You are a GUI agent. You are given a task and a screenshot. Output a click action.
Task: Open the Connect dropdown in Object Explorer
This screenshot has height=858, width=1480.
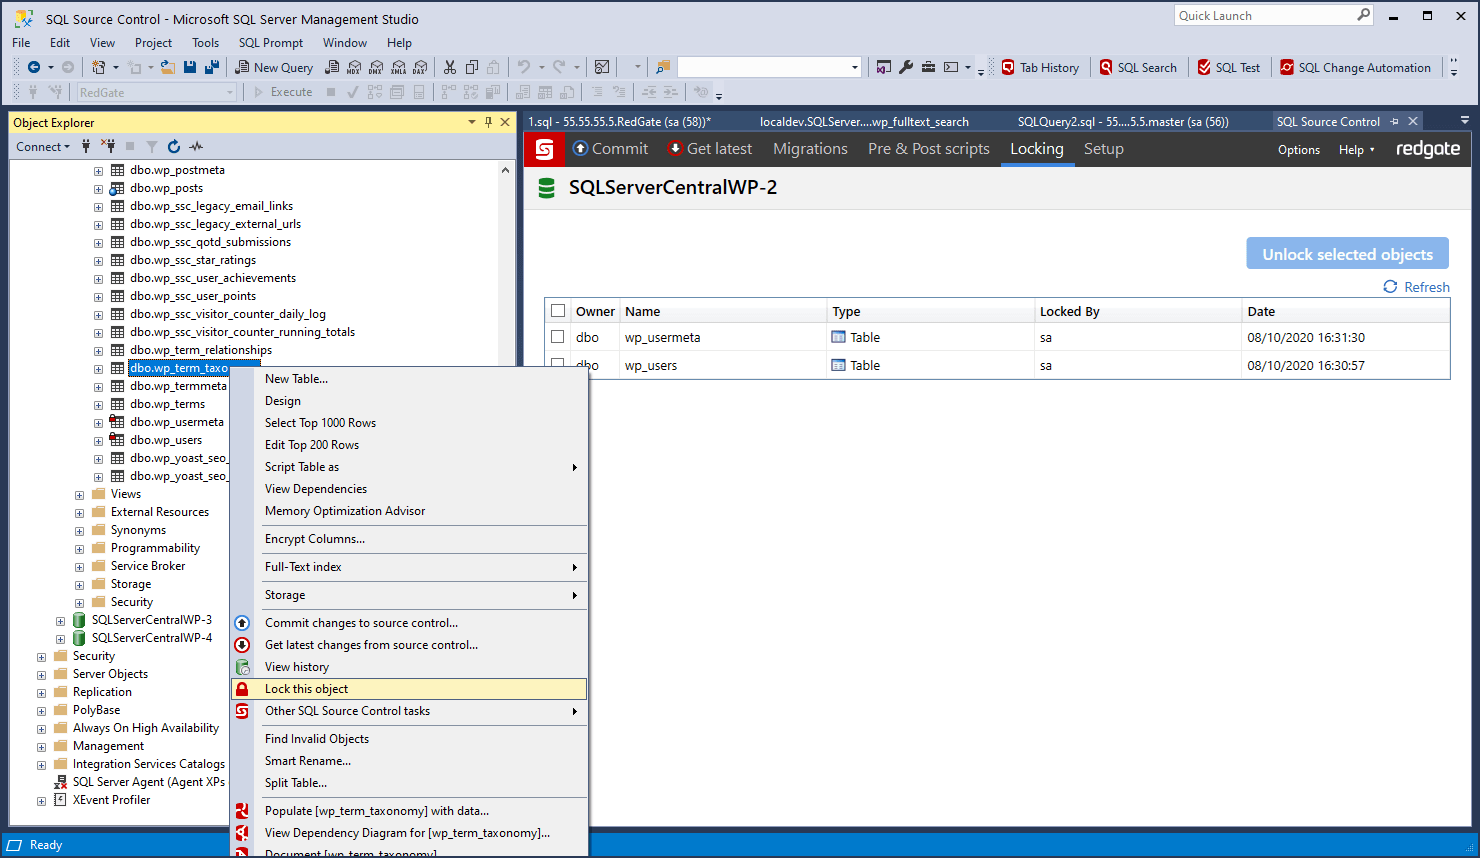click(43, 146)
